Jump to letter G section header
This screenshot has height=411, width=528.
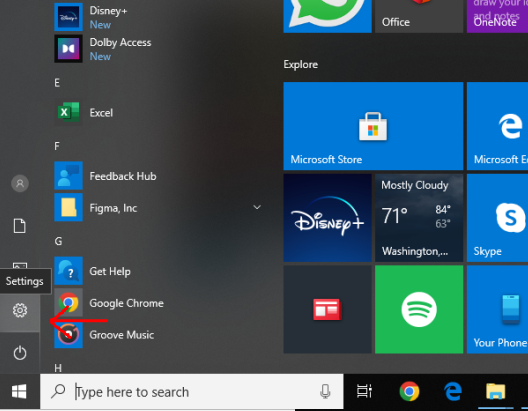point(58,241)
